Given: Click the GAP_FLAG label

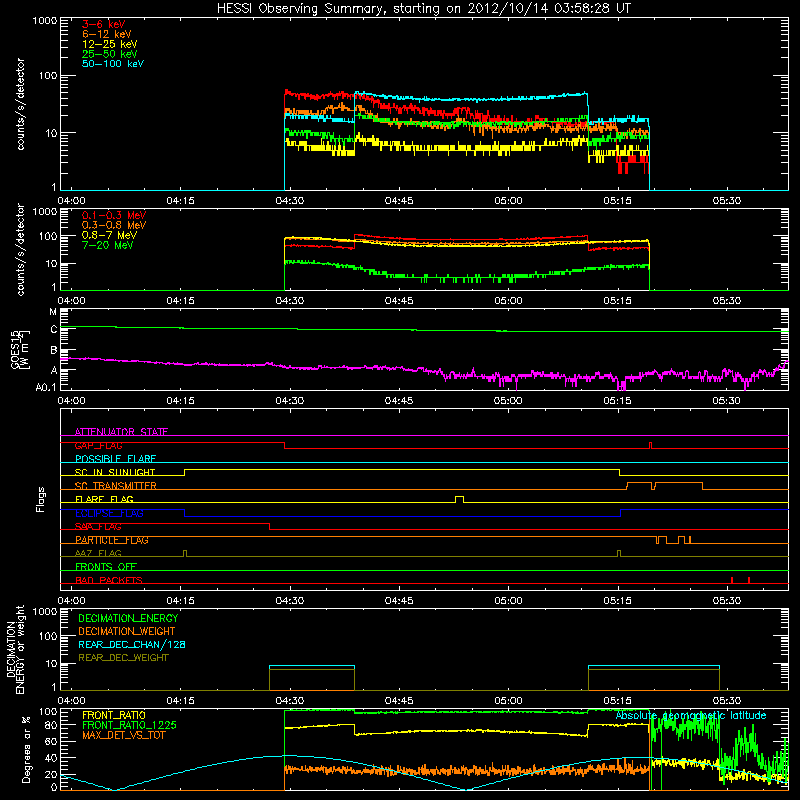Looking at the screenshot, I should point(98,445).
